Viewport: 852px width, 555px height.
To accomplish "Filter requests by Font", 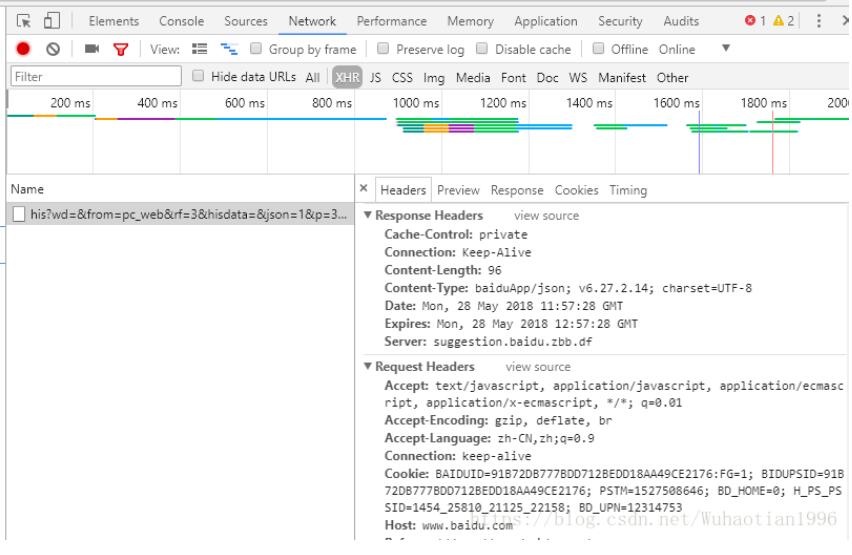I will pos(513,78).
